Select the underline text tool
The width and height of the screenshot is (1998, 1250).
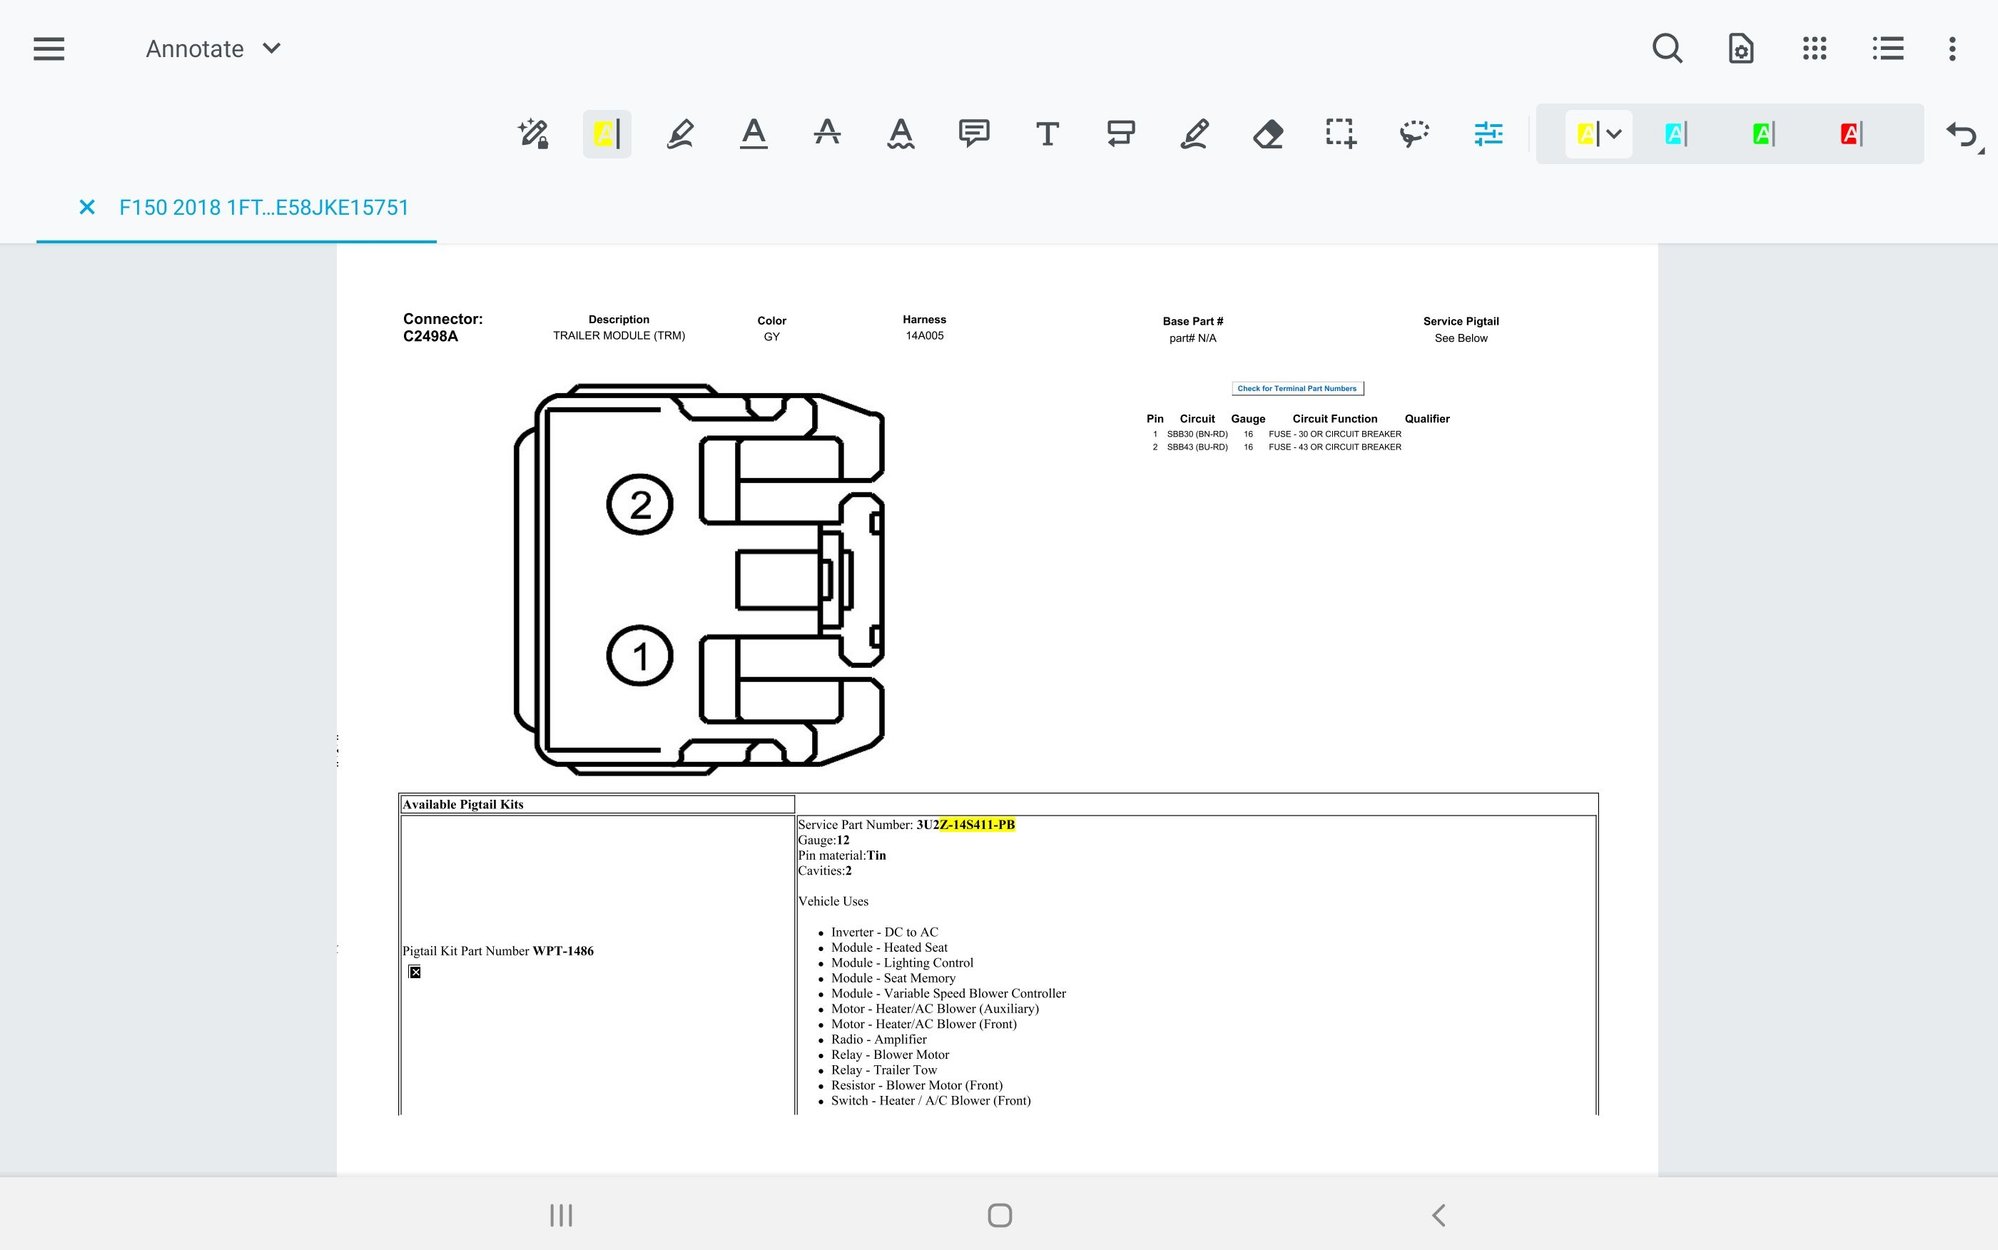tap(754, 133)
